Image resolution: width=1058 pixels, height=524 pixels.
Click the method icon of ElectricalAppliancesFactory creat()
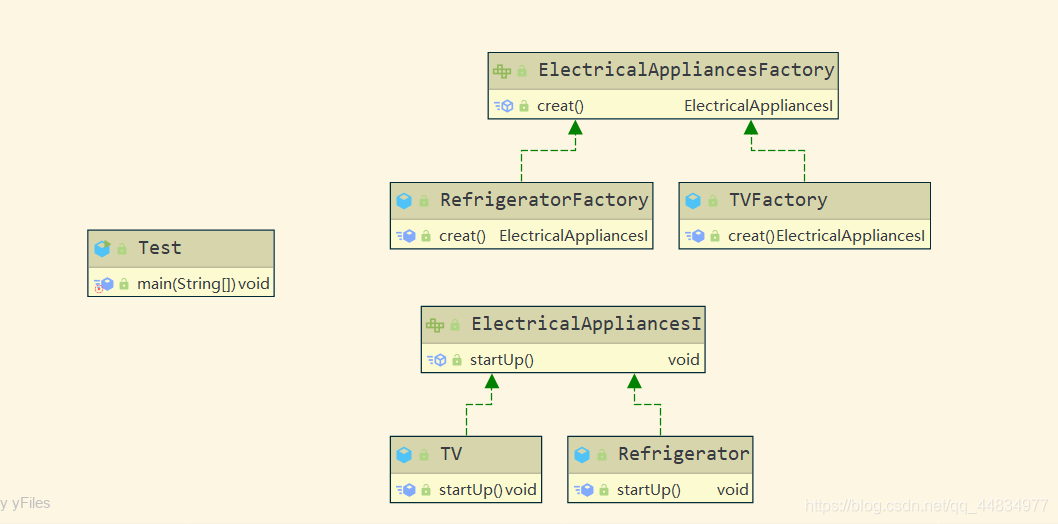coord(504,106)
